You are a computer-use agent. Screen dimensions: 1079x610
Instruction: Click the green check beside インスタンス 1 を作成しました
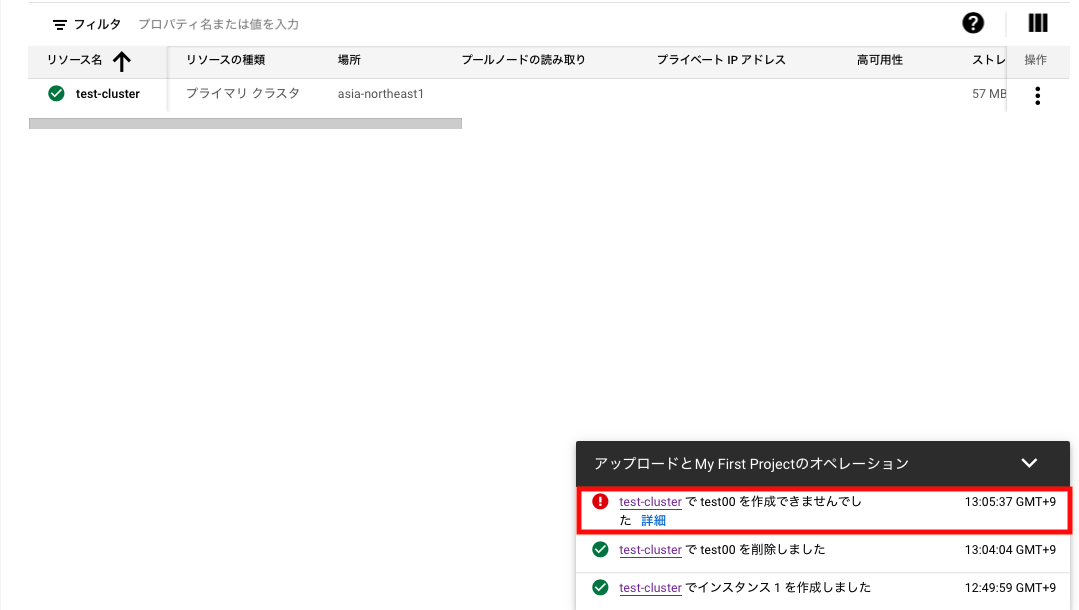[600, 587]
